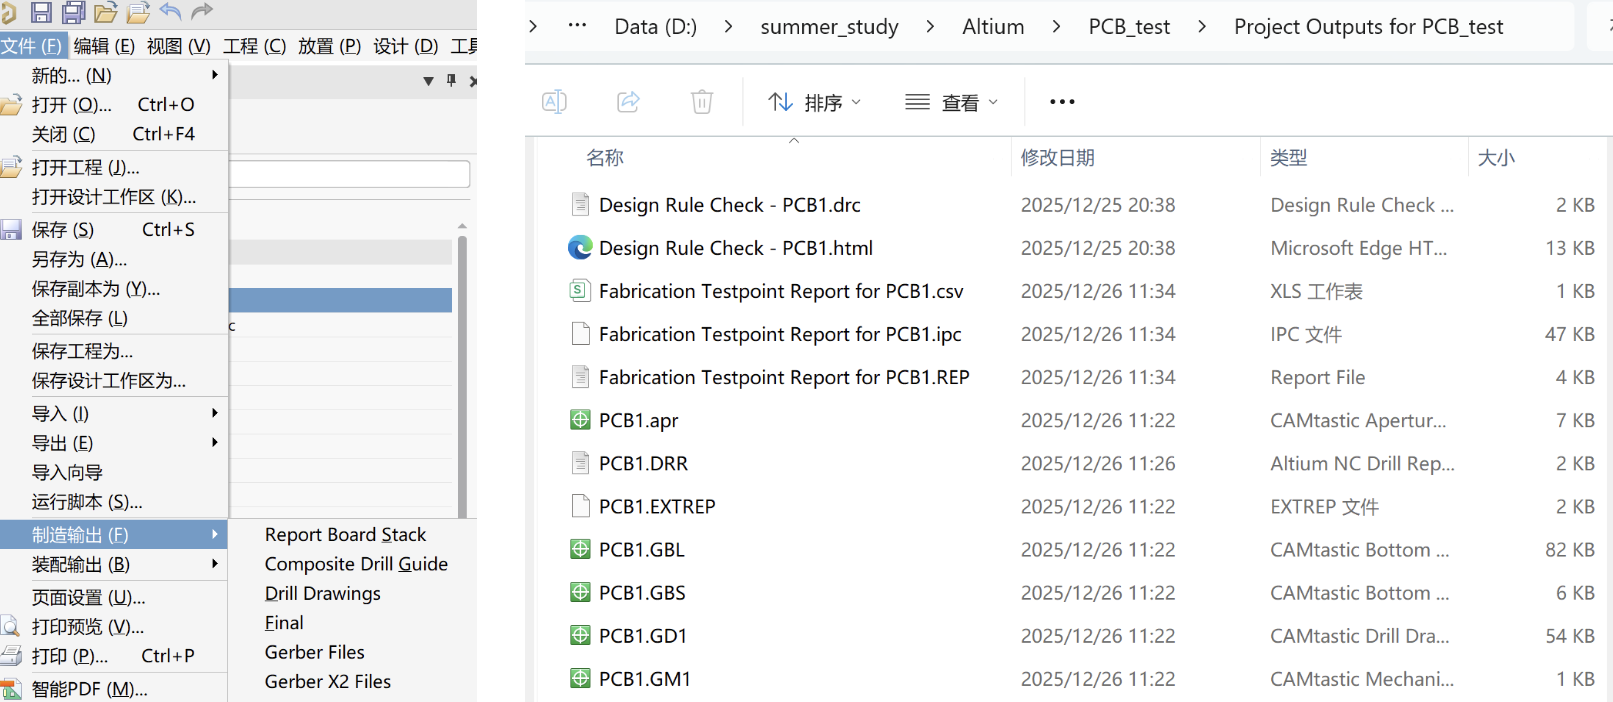Viewport: 1613px width, 702px height.
Task: Click the open project icon in toolbar
Action: pyautogui.click(x=138, y=13)
